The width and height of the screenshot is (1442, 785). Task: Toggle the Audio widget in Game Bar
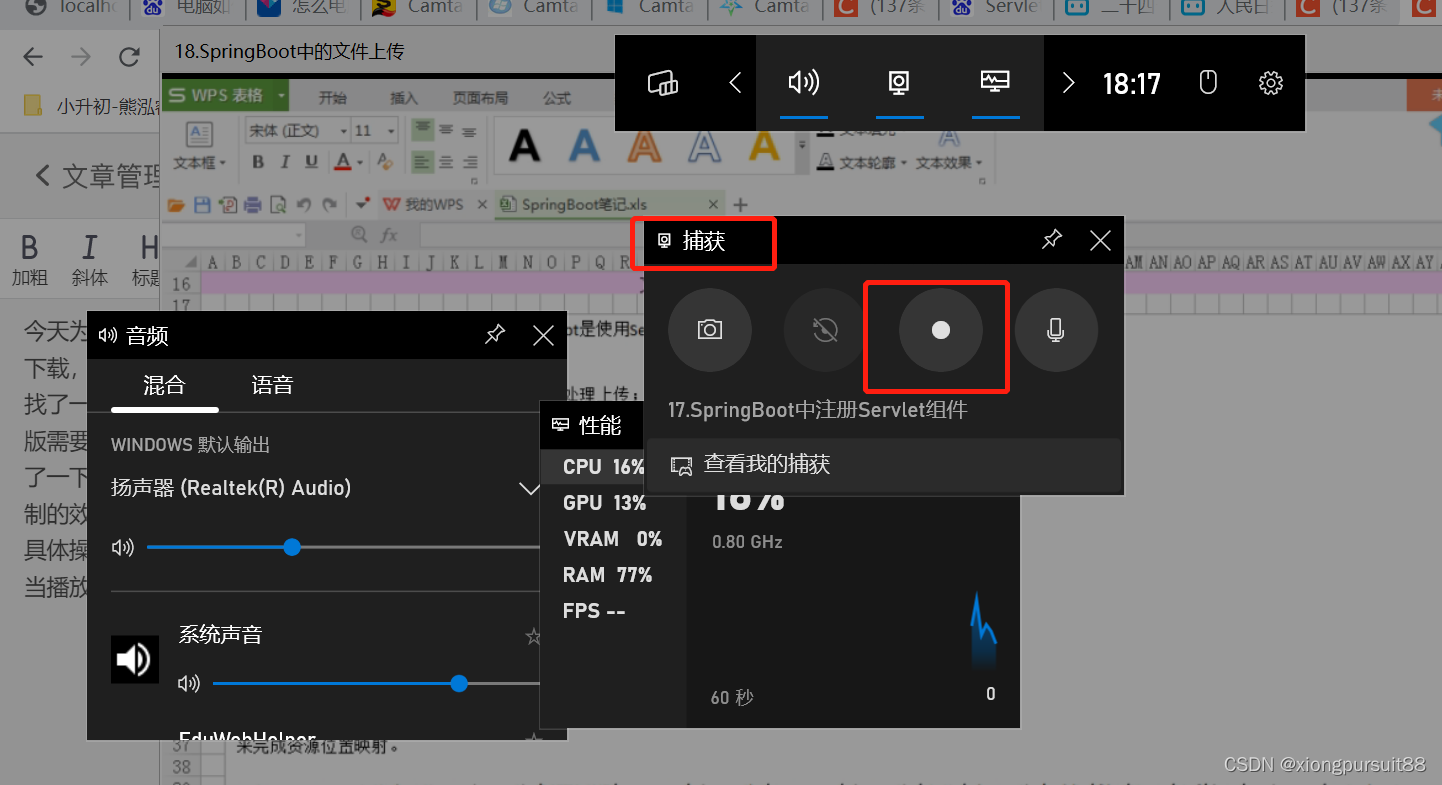804,83
